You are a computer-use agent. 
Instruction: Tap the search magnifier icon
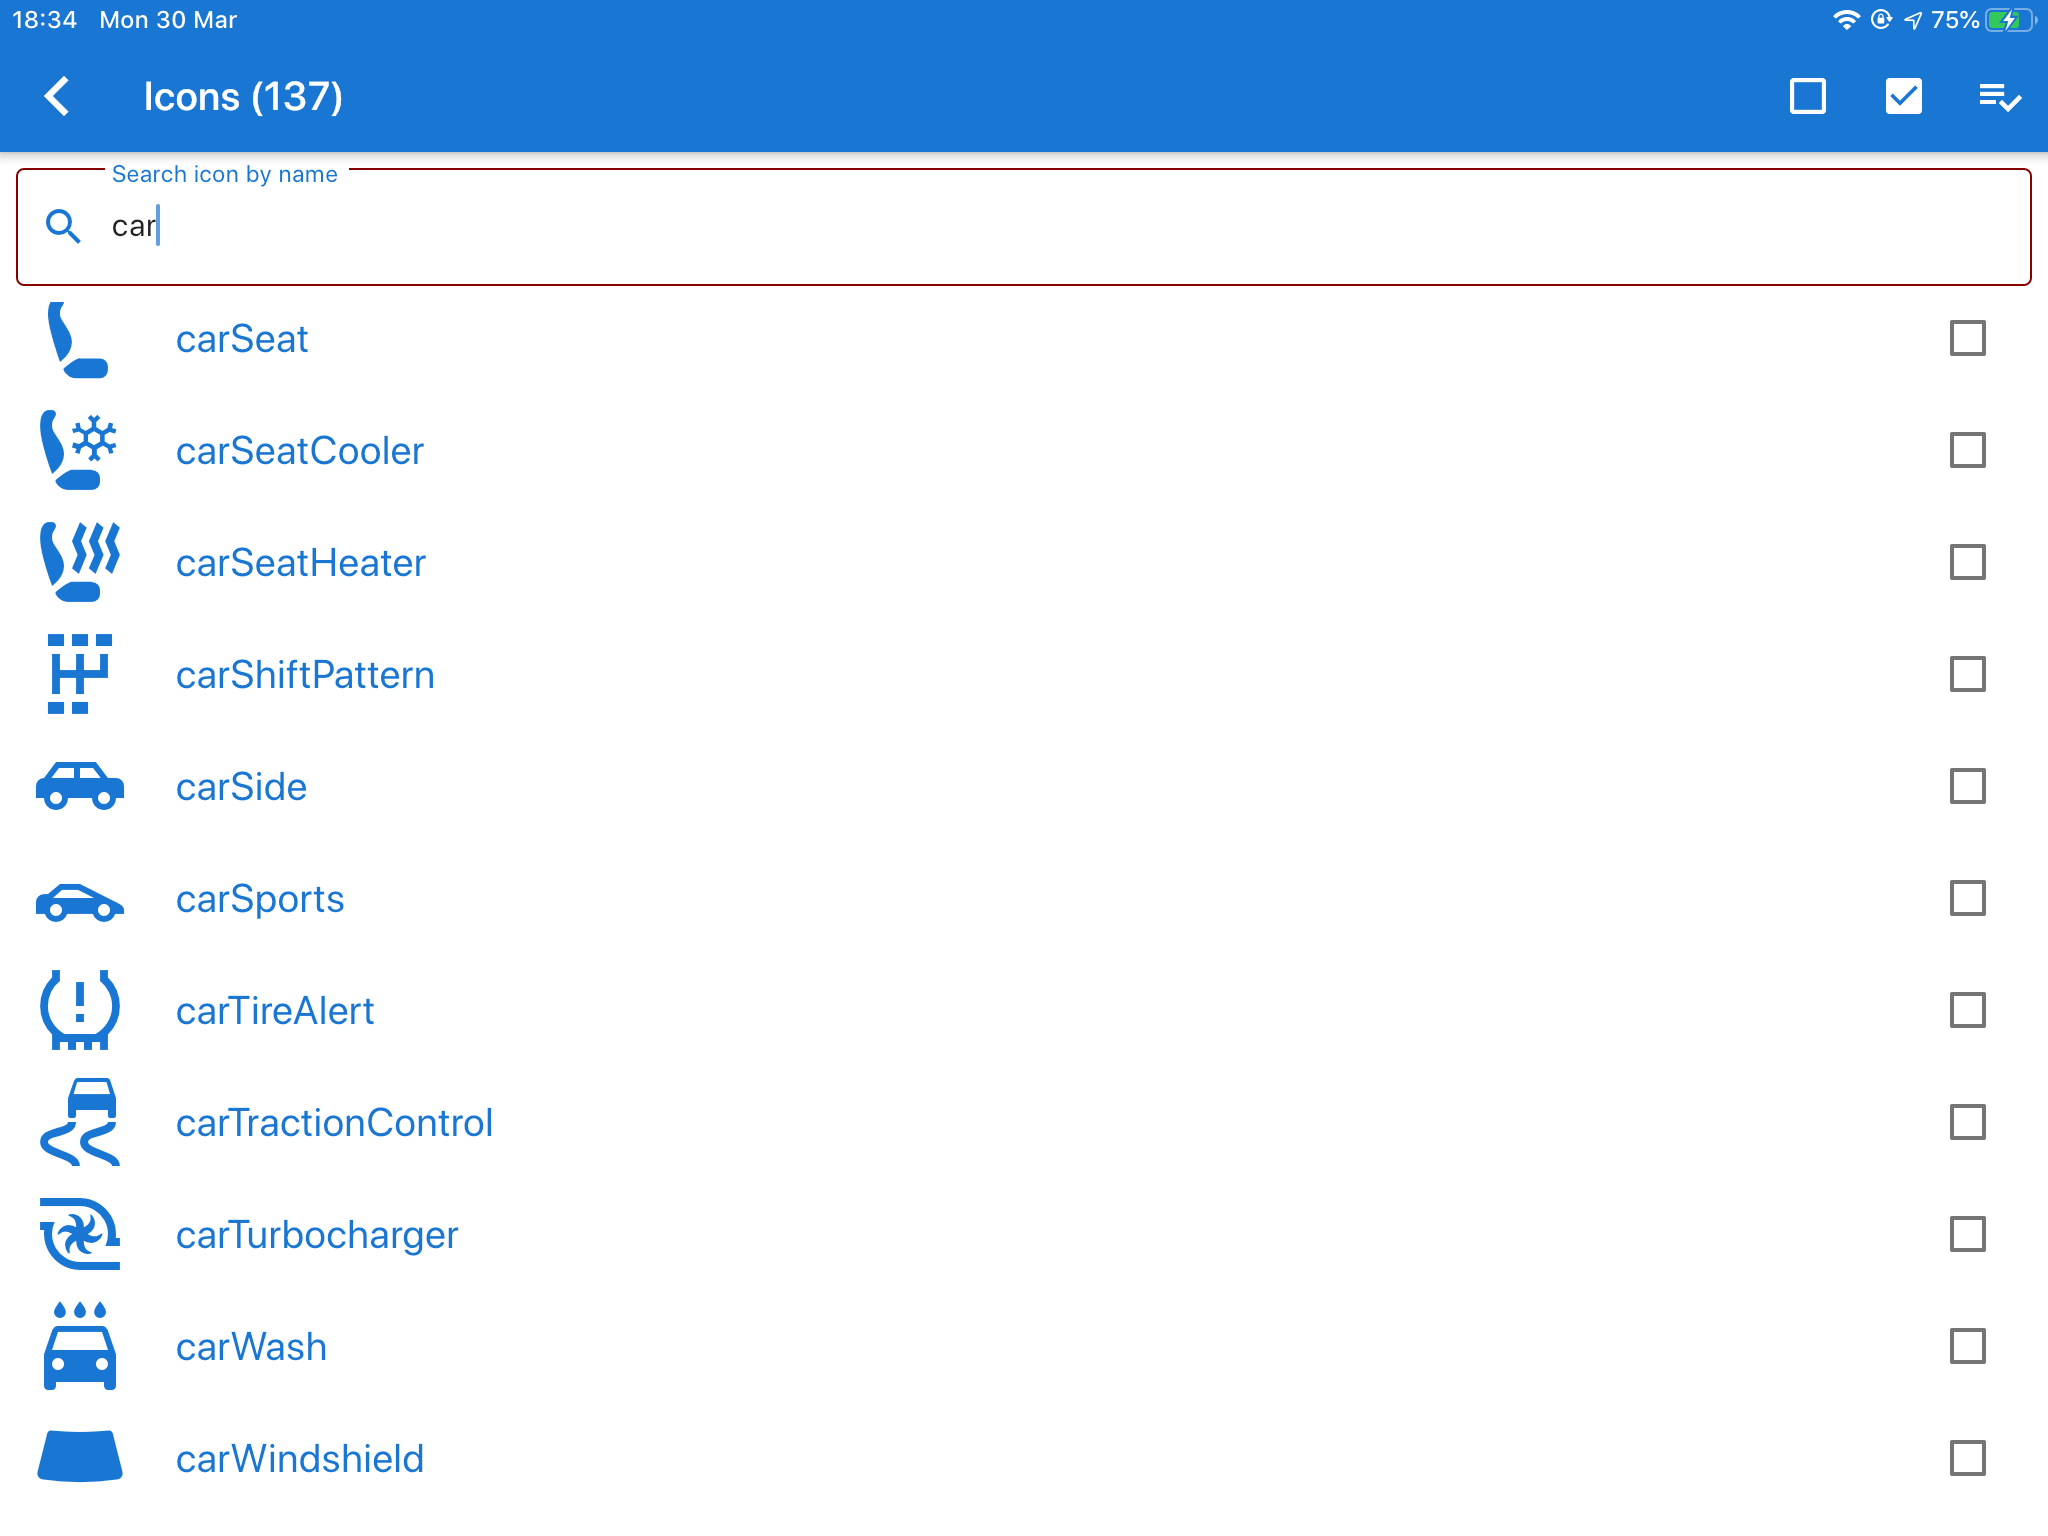click(x=63, y=226)
